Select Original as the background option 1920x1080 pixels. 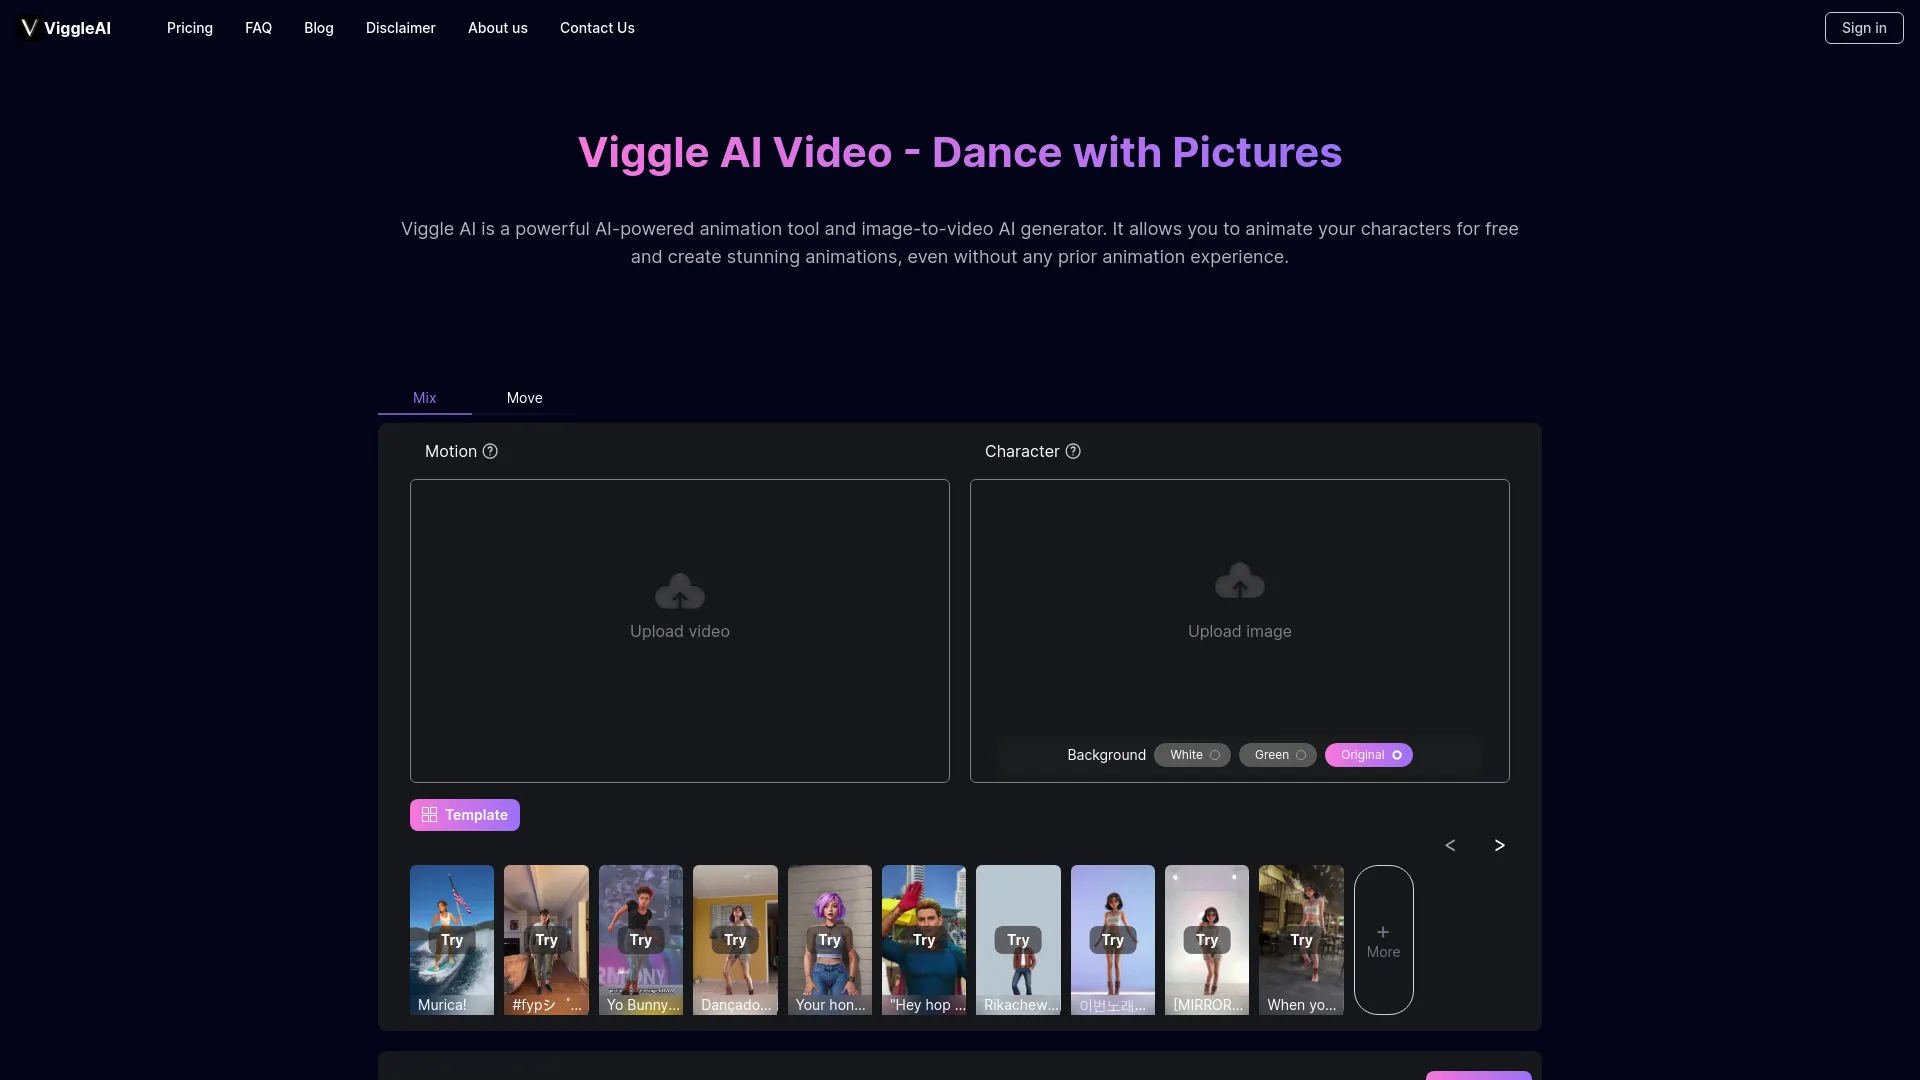tap(1368, 755)
